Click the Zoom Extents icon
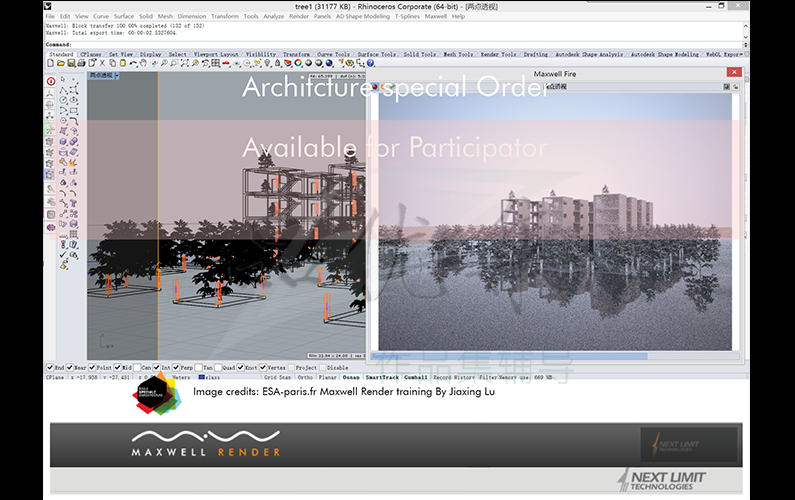Viewport: 795px width, 500px height. click(x=185, y=63)
